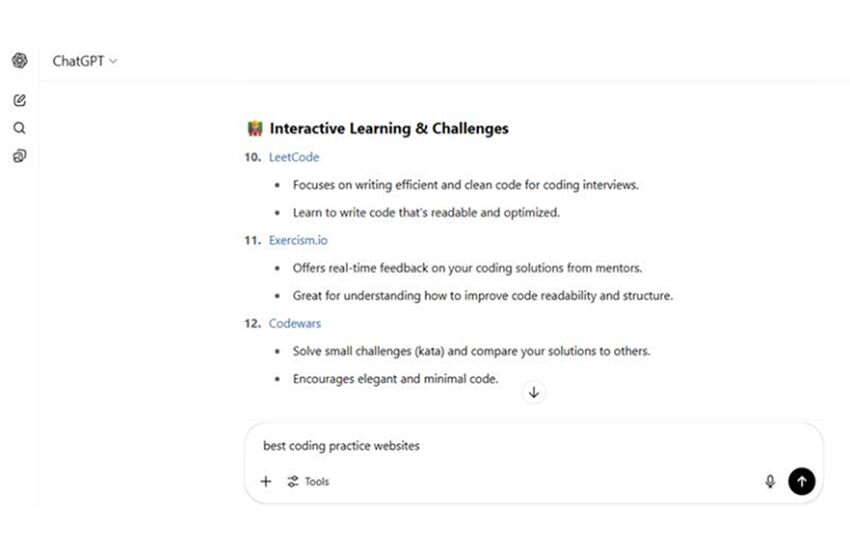
Task: Click the 'Solve small challenges (kata)' bullet text
Action: click(x=471, y=352)
